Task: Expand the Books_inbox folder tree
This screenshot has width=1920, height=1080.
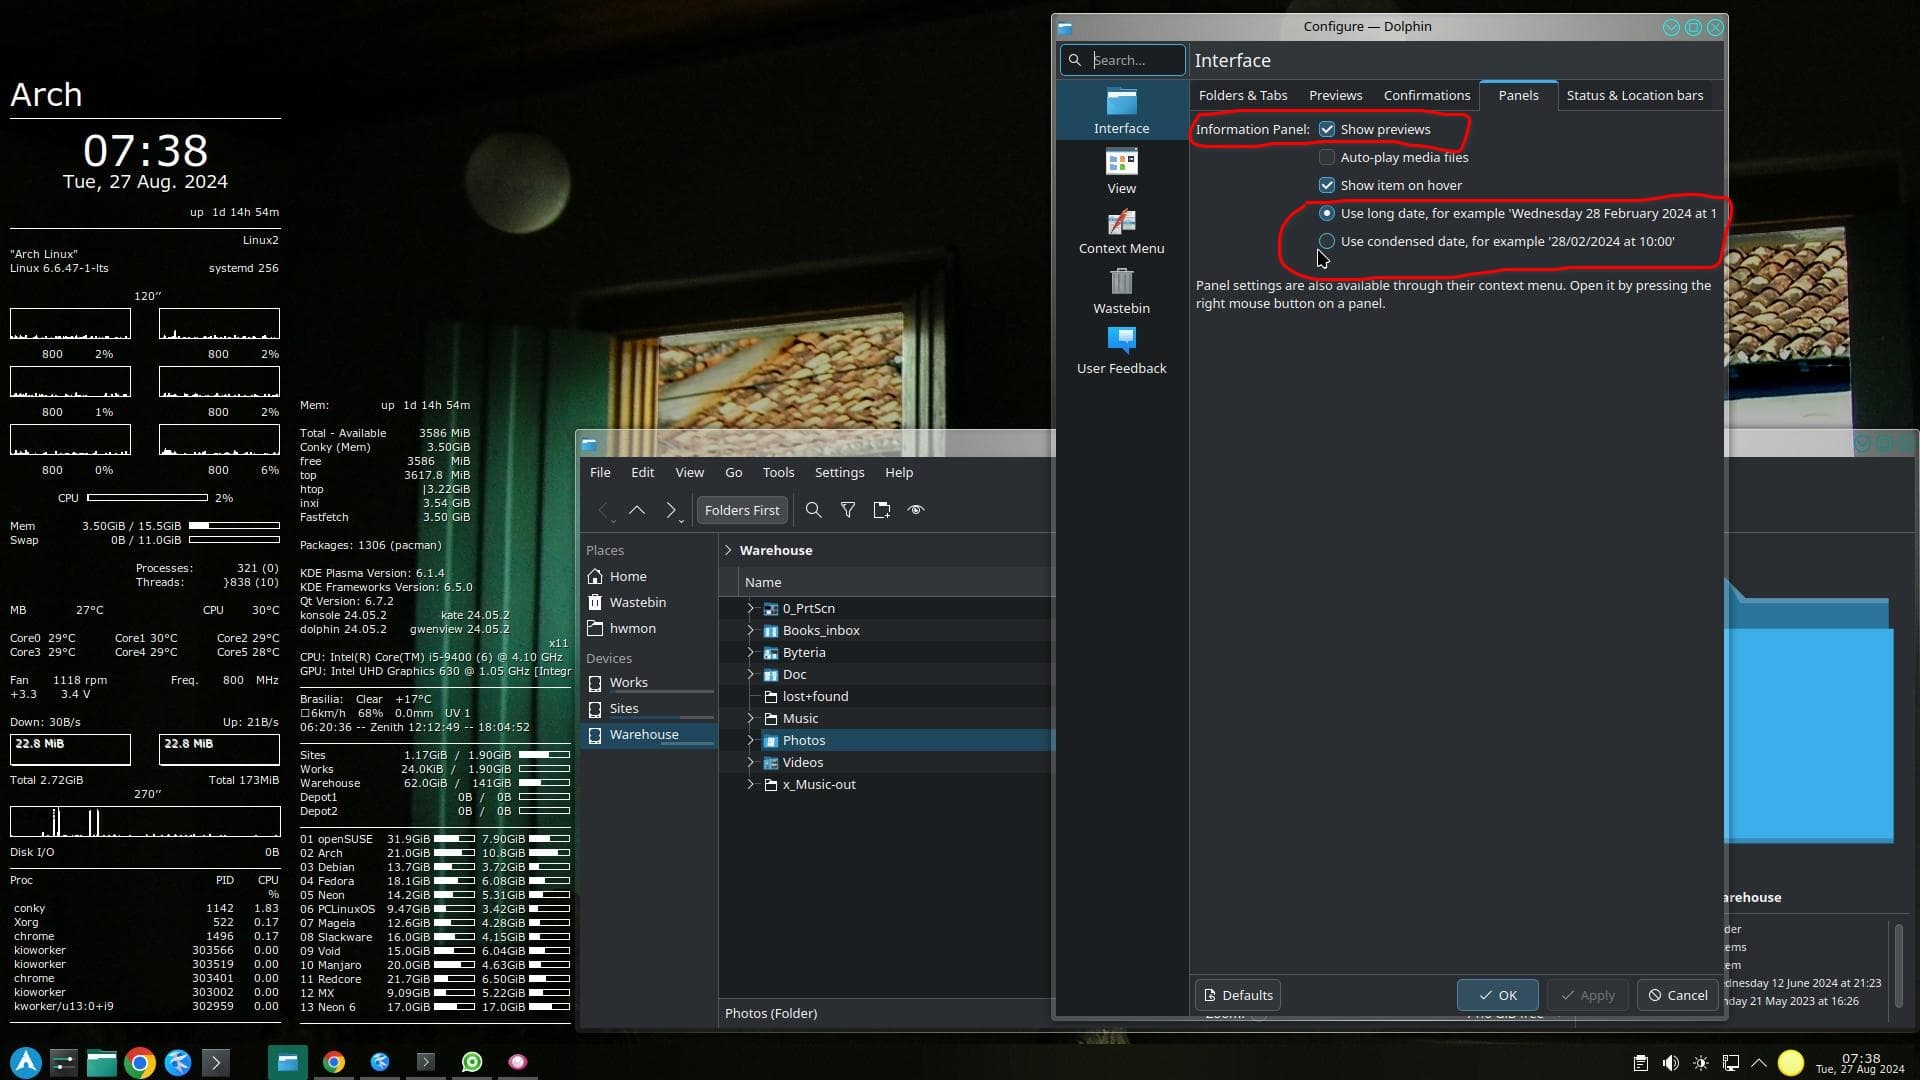Action: 750,631
